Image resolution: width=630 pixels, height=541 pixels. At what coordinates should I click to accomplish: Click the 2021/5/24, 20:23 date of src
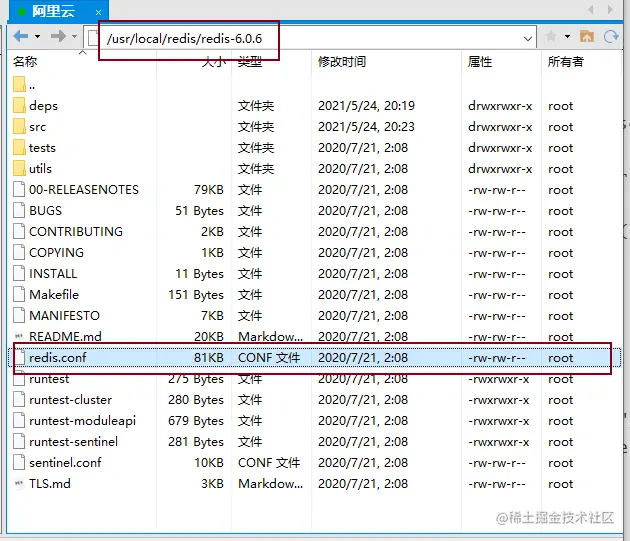coord(366,127)
